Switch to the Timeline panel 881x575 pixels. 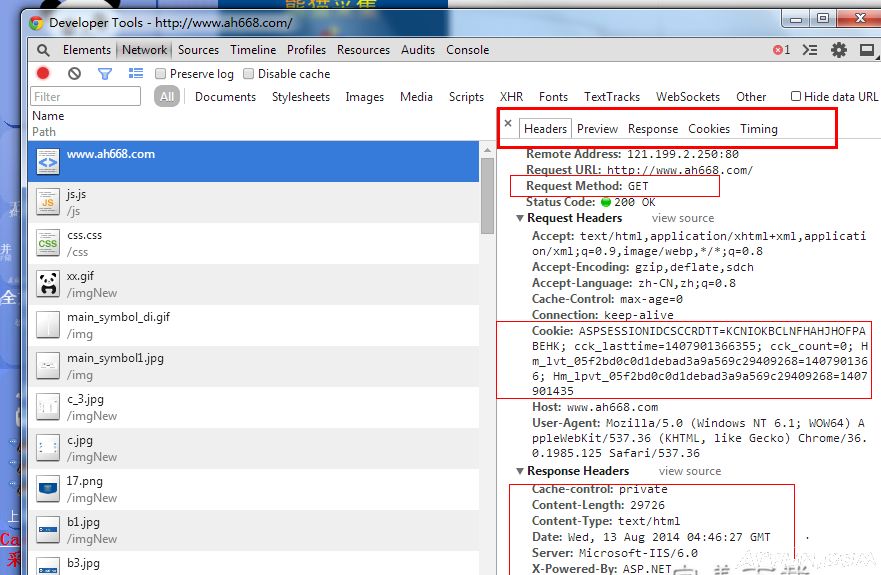(253, 50)
